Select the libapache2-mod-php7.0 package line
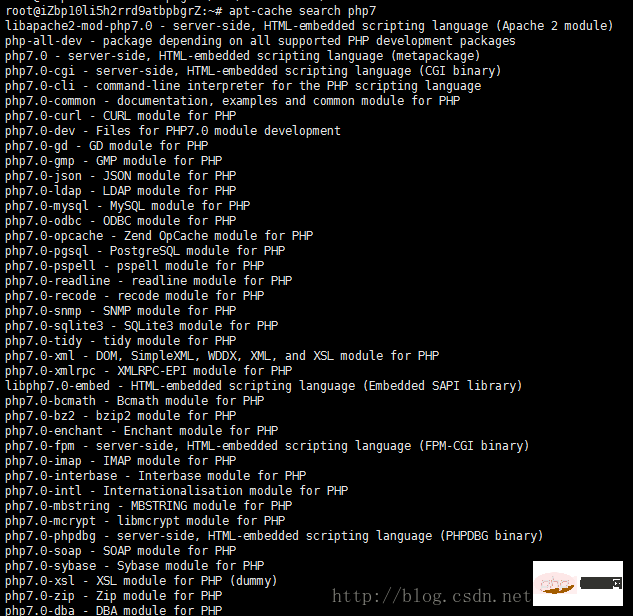Viewport: 633px width, 616px height. coord(309,26)
